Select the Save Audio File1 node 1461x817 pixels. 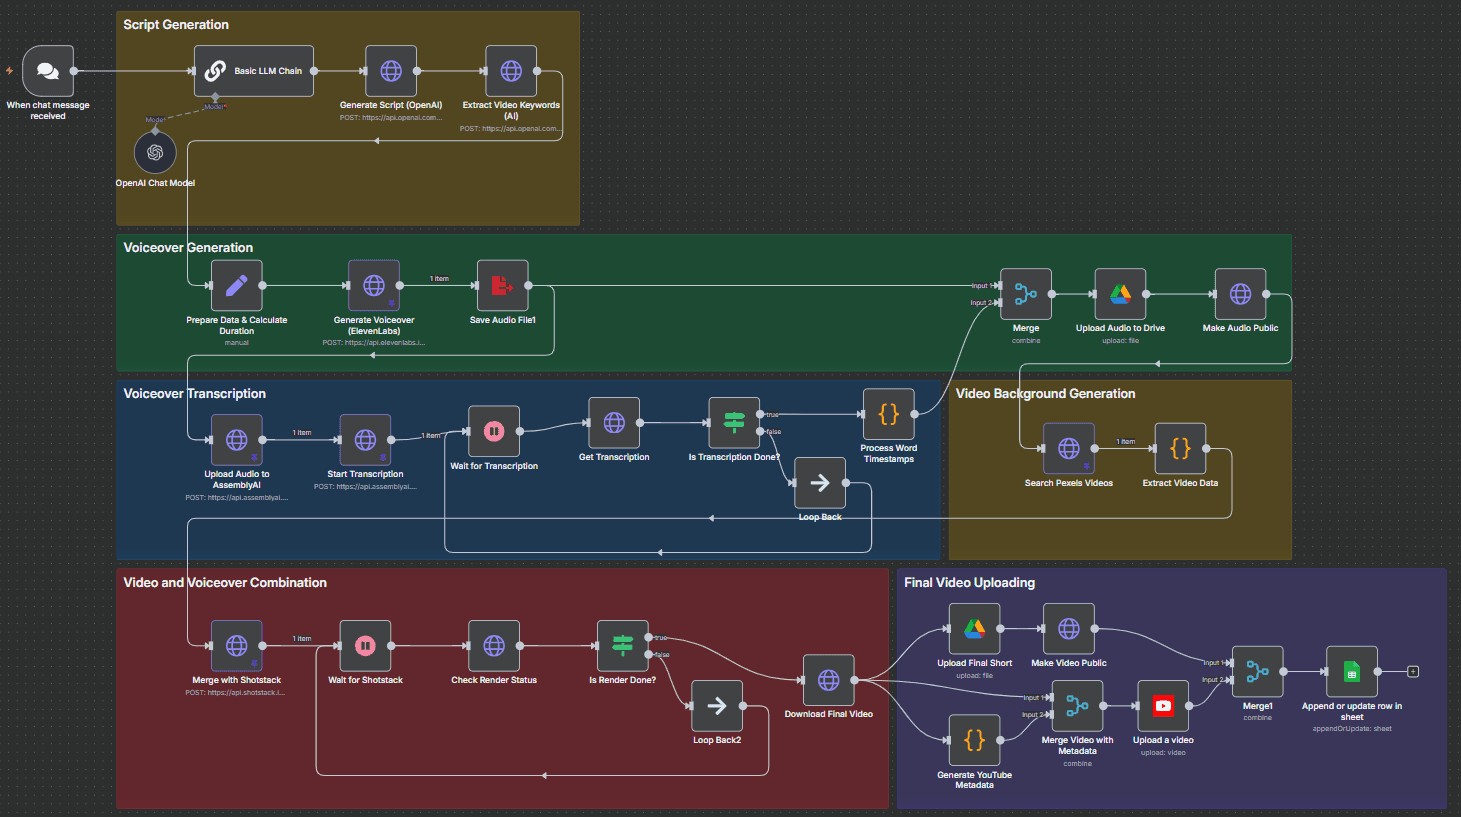click(x=503, y=285)
